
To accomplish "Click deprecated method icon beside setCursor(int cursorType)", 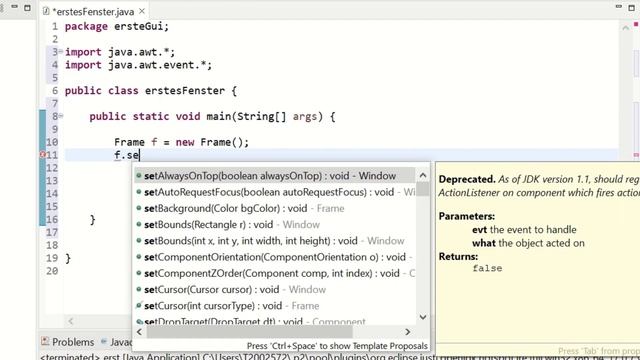I will coord(139,305).
